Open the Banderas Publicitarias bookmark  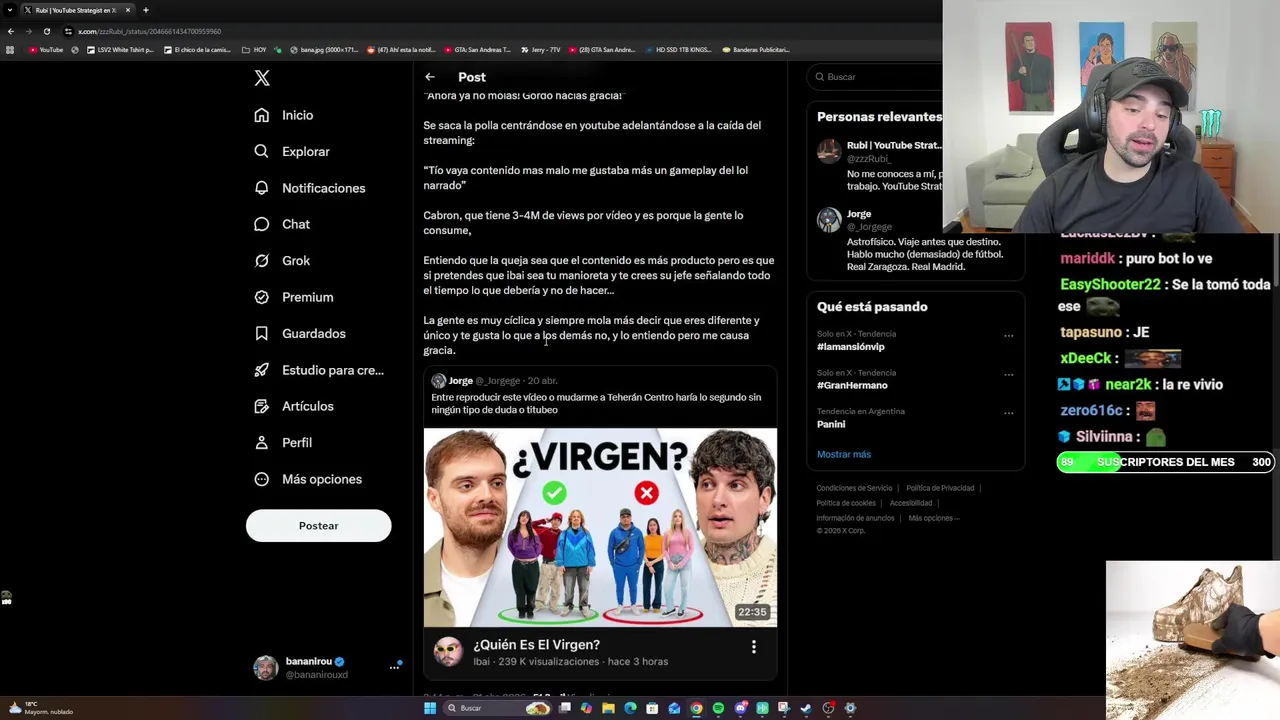tap(756, 50)
